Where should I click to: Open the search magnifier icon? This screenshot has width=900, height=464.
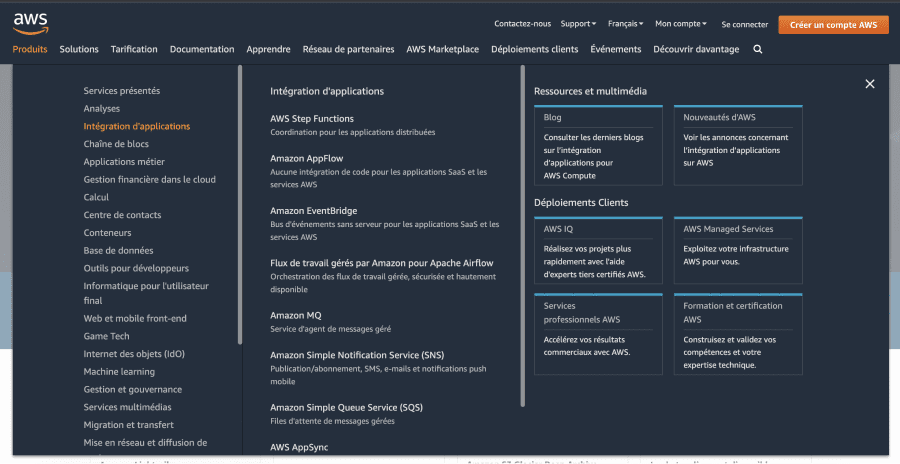coord(758,49)
